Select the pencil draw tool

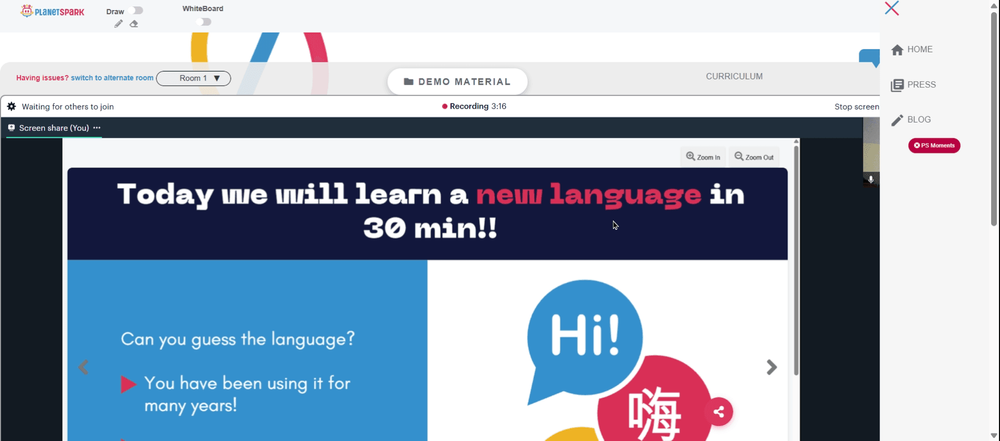(x=119, y=24)
